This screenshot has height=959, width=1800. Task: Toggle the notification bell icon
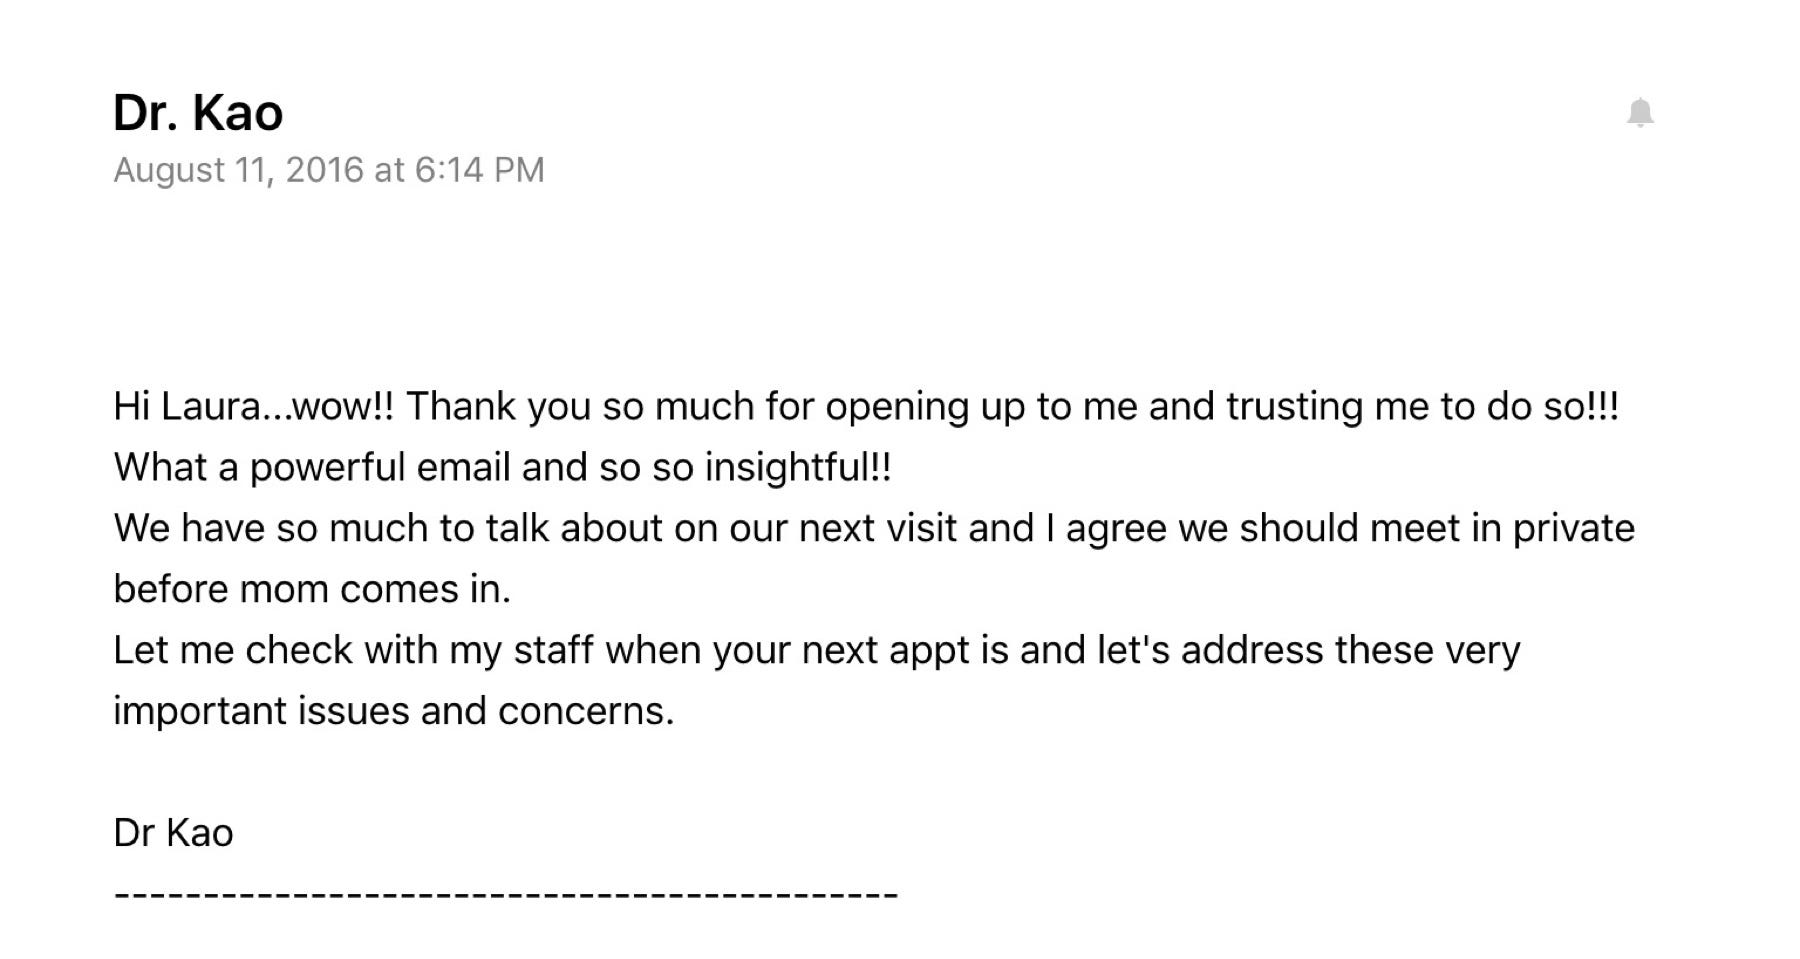point(1640,113)
